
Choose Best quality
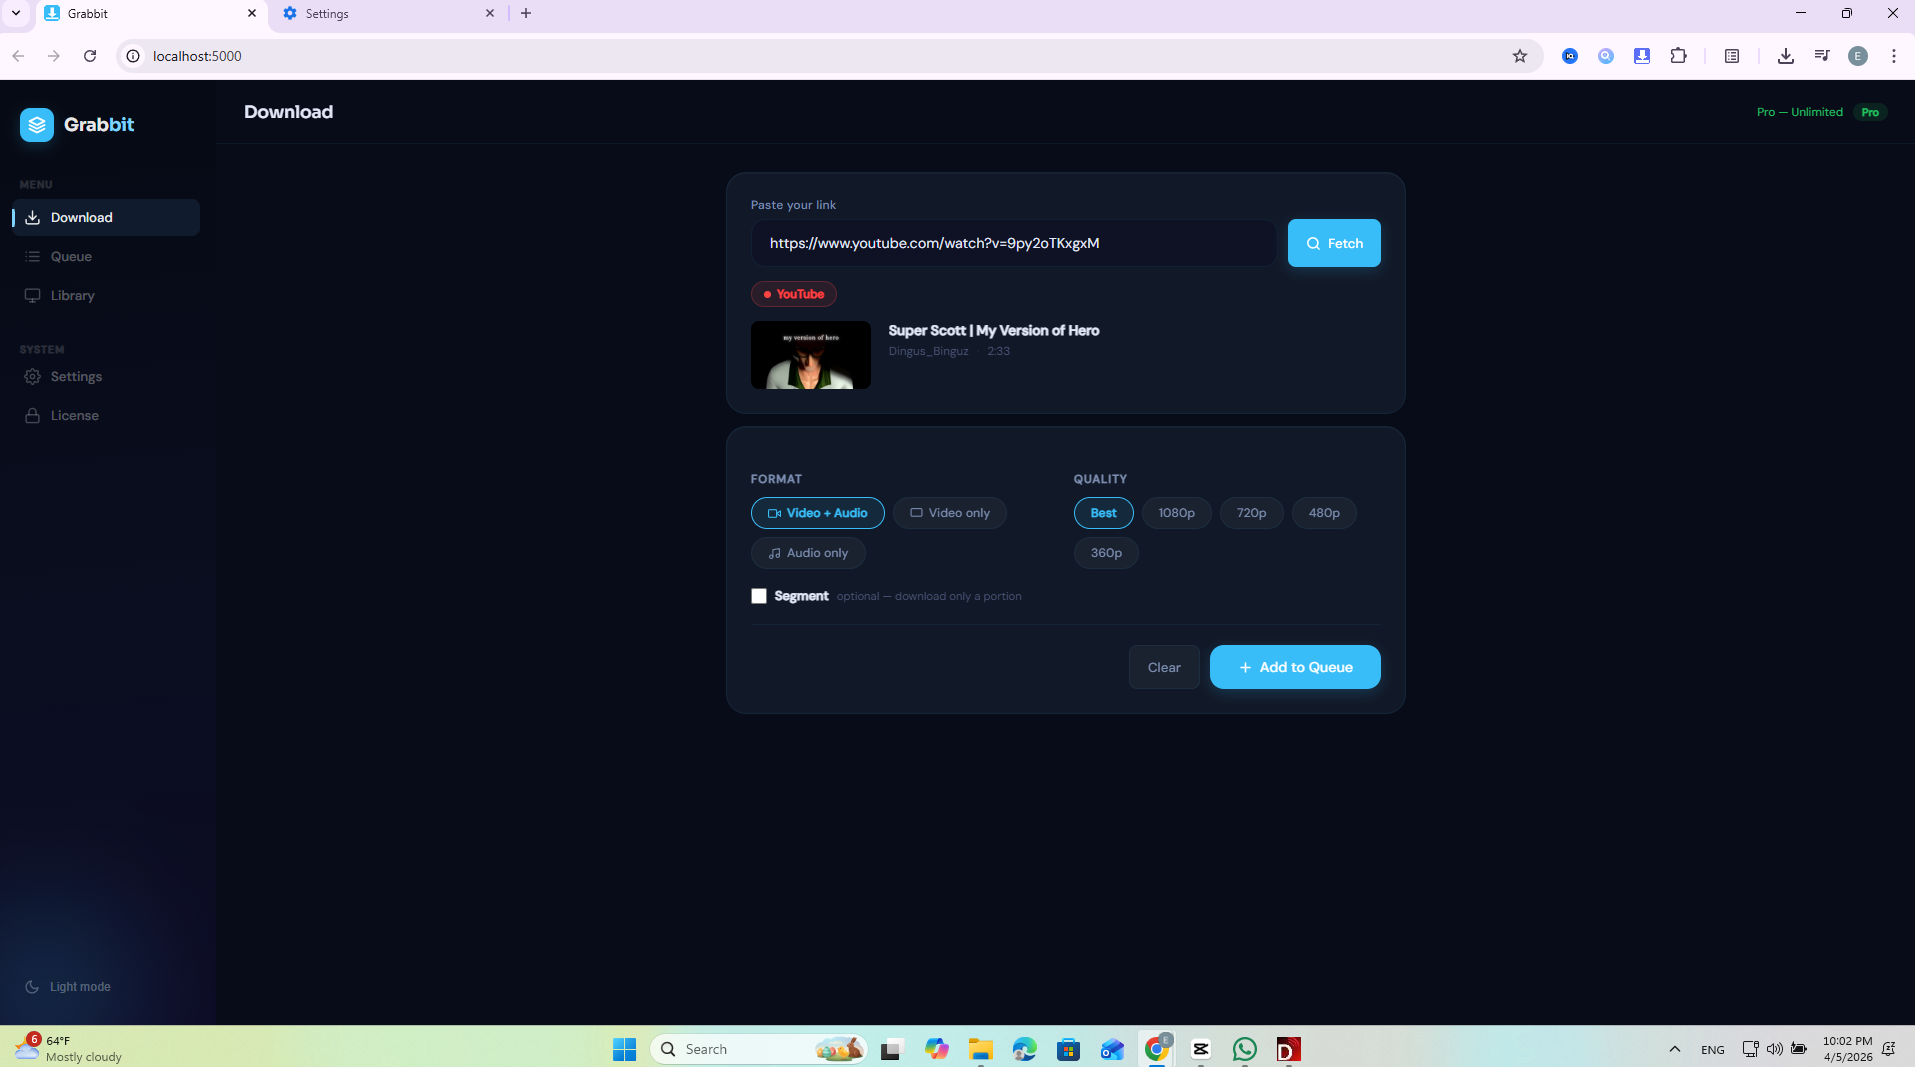tap(1104, 513)
